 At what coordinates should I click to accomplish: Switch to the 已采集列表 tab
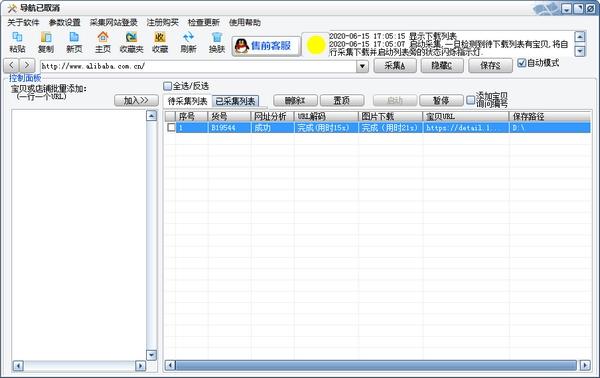[235, 101]
